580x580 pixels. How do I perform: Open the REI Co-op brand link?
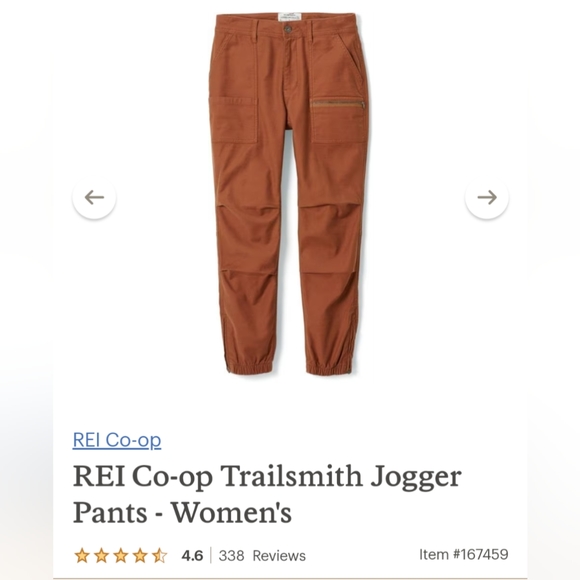click(117, 440)
